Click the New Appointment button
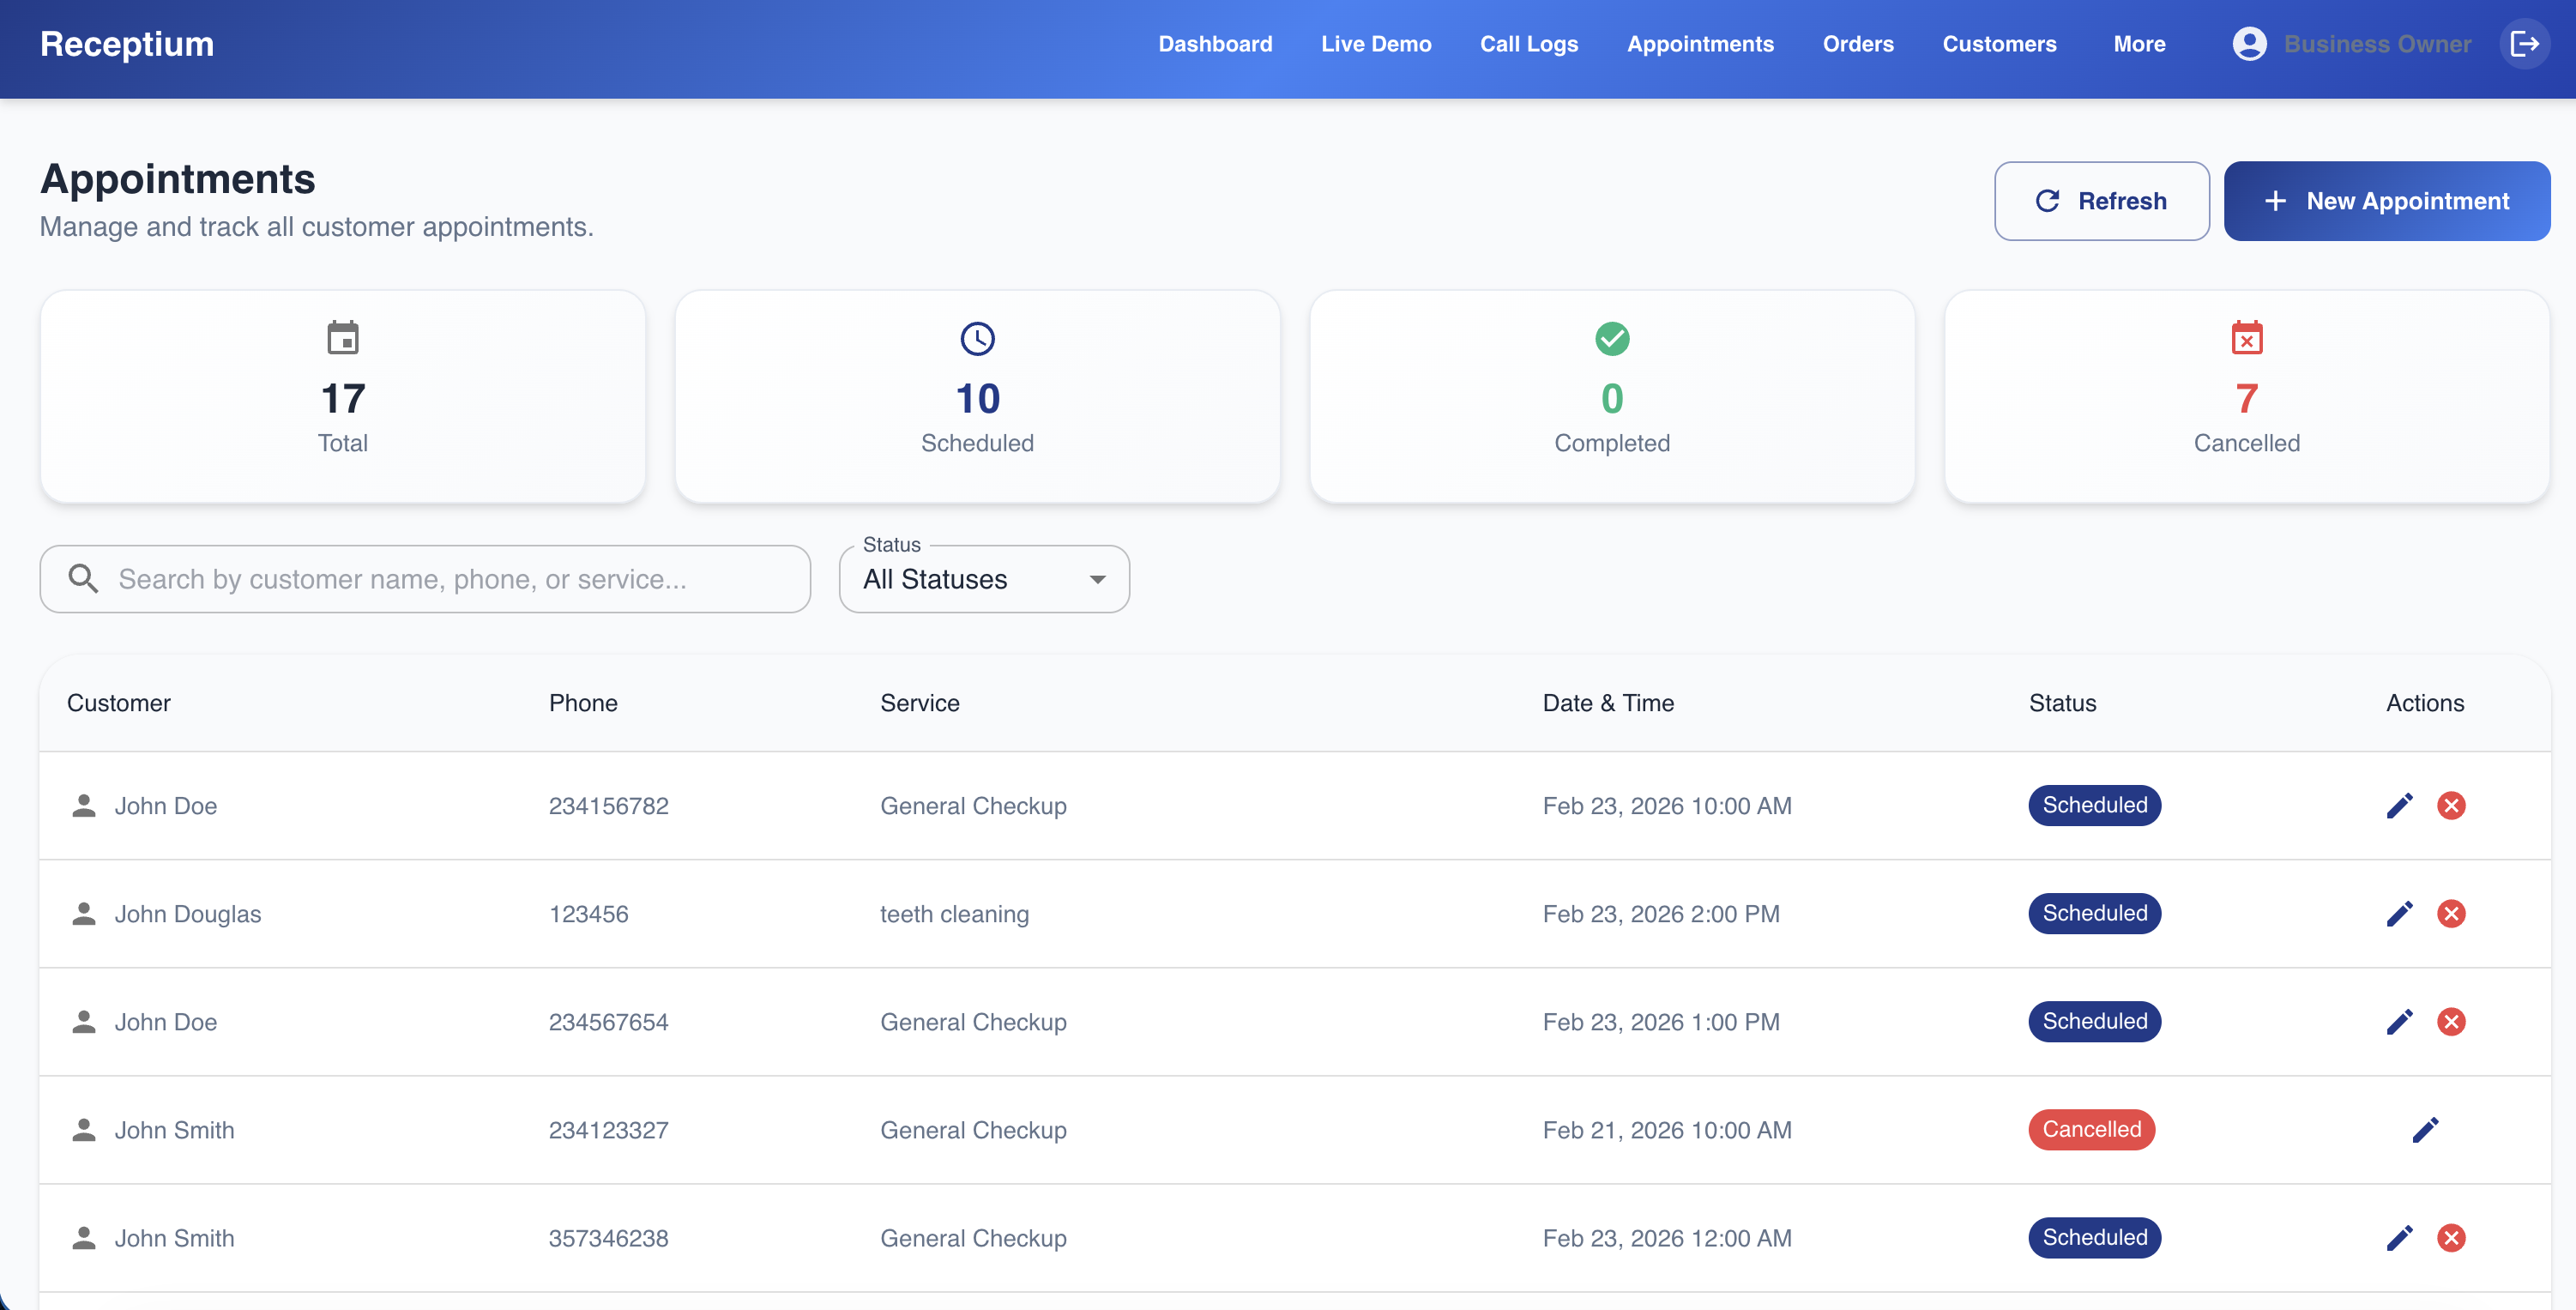 pyautogui.click(x=2386, y=201)
